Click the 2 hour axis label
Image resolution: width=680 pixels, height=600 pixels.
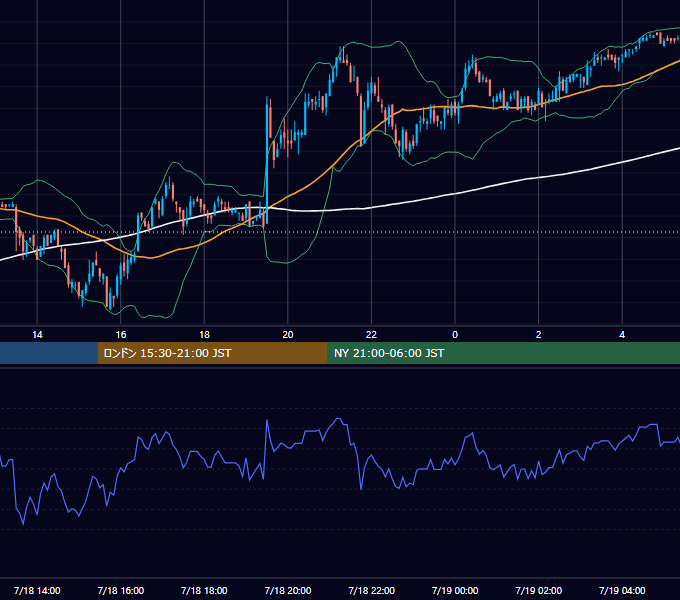coord(539,335)
